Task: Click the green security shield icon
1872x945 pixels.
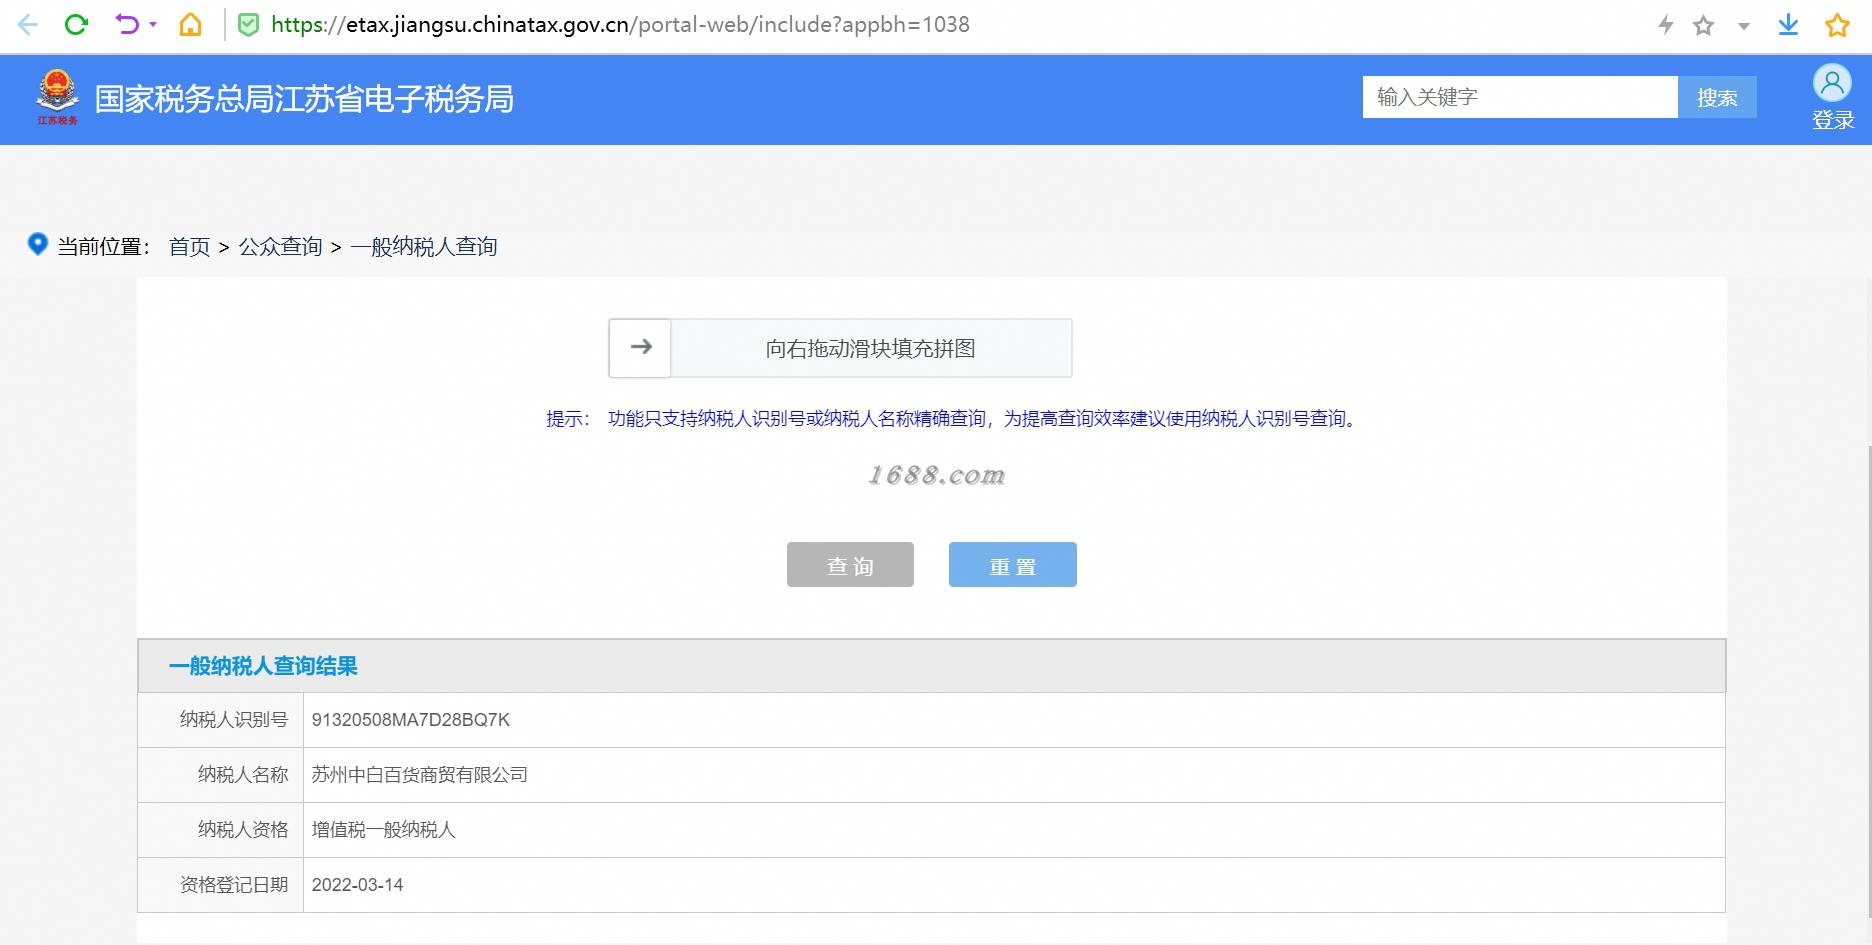Action: [249, 25]
